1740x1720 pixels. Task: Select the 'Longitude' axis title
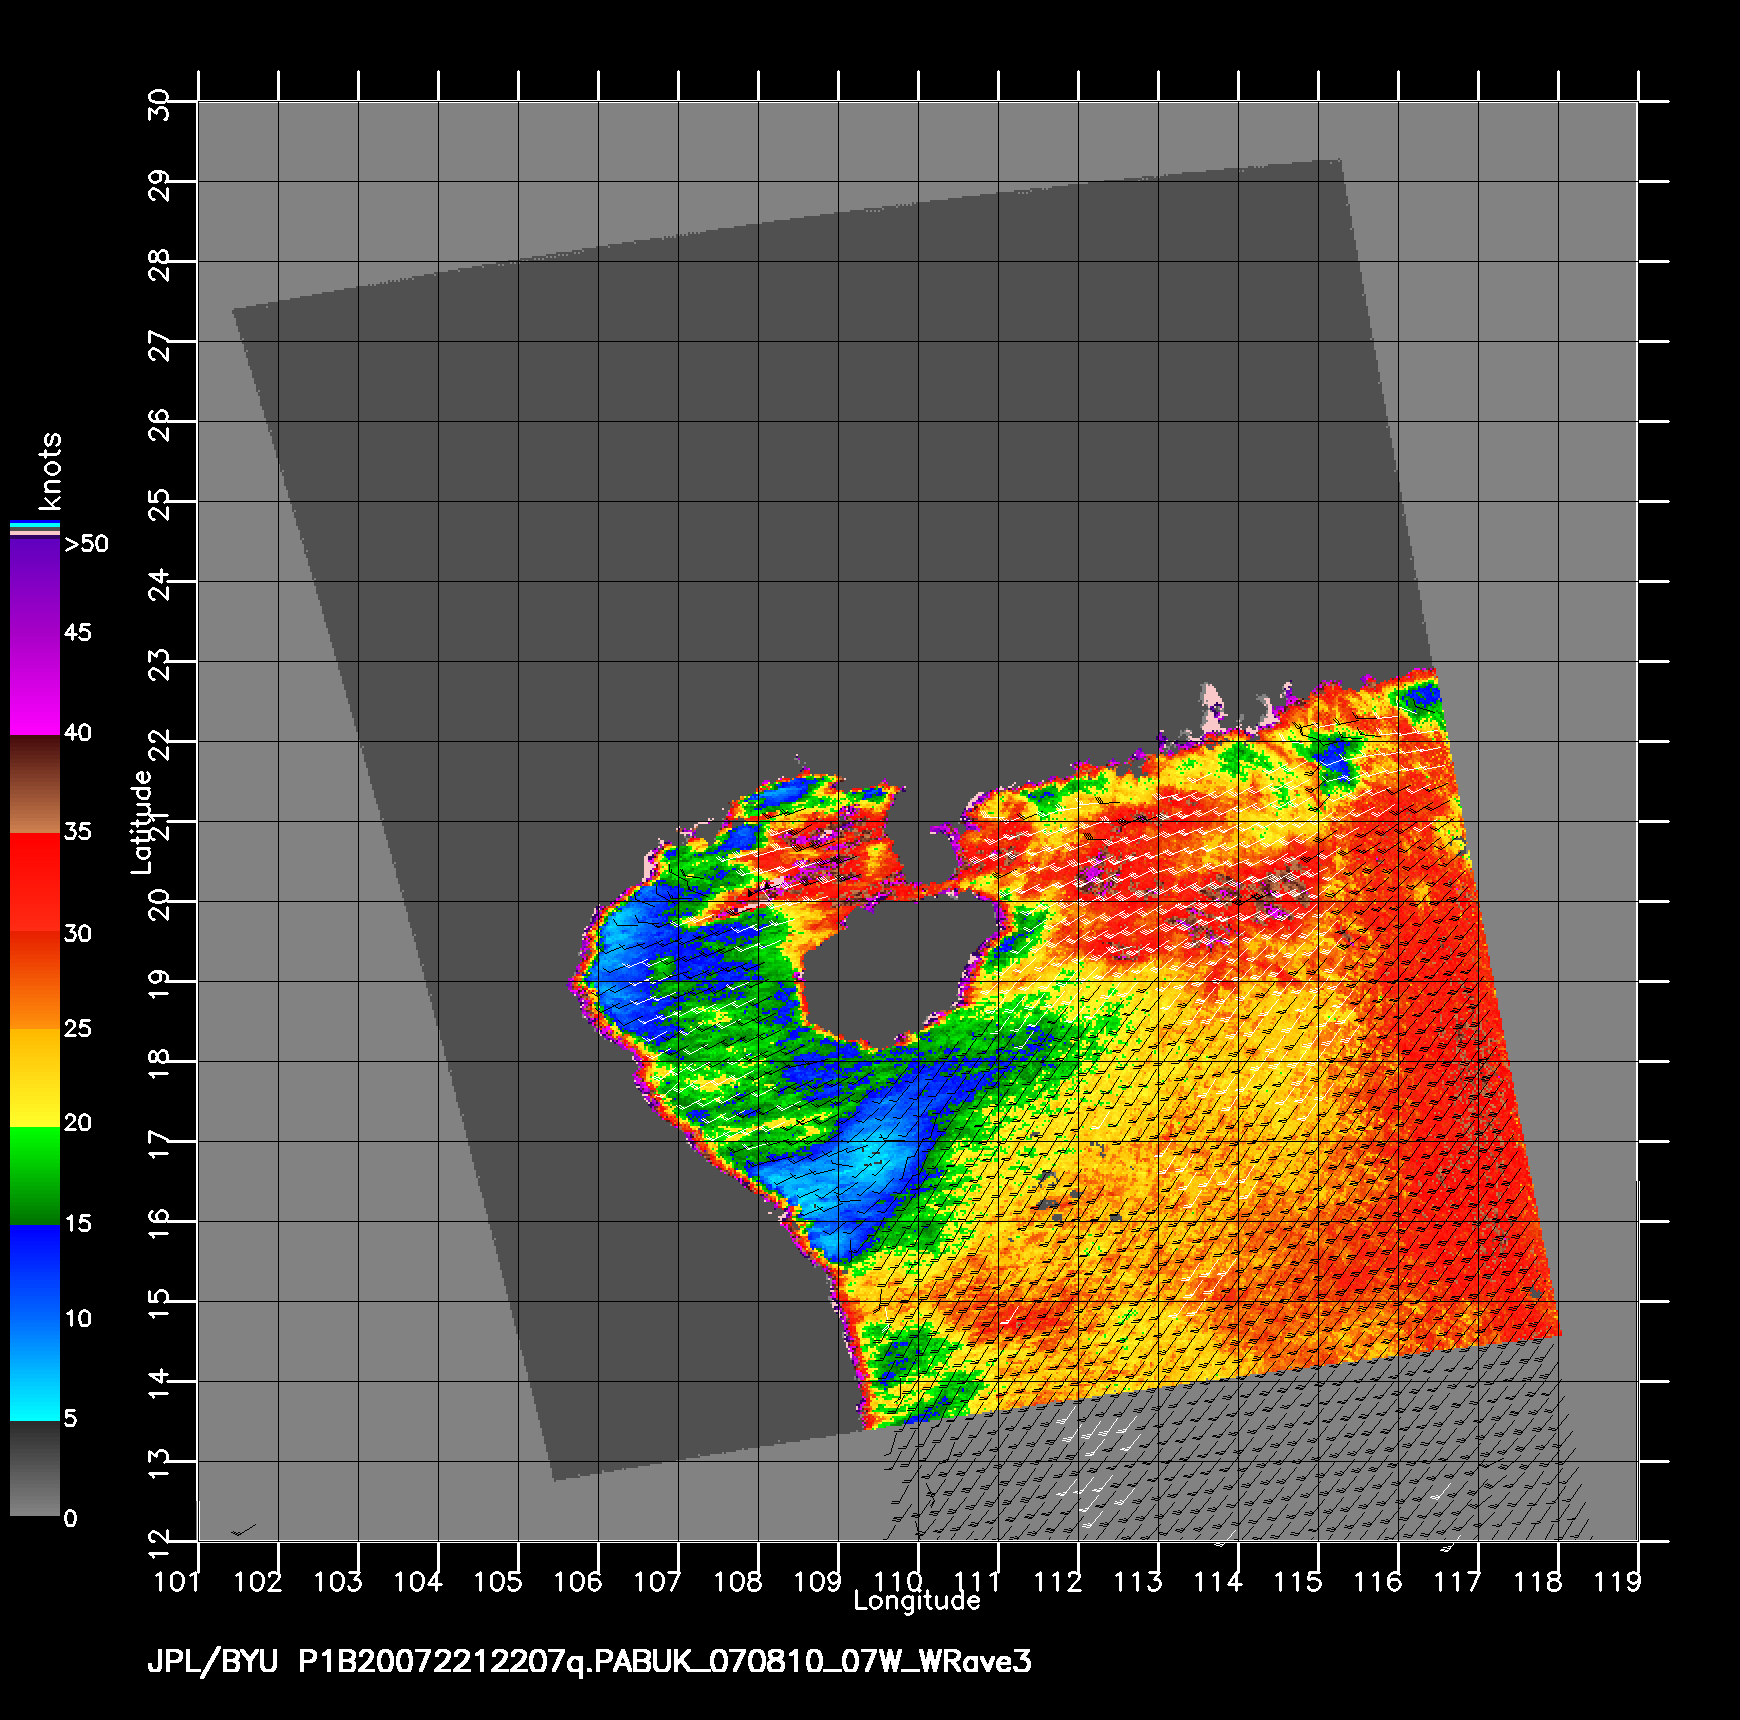coord(916,1601)
